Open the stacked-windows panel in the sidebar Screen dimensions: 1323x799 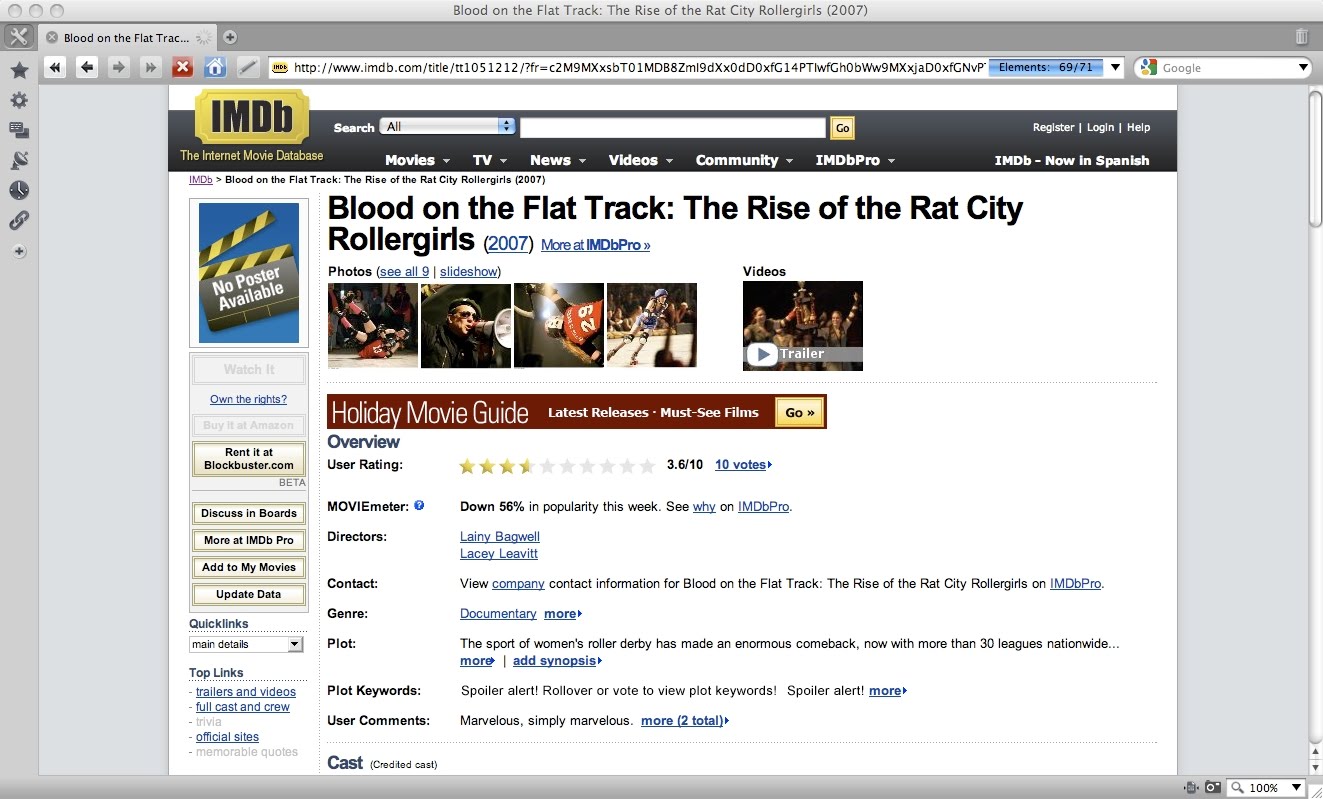point(19,130)
